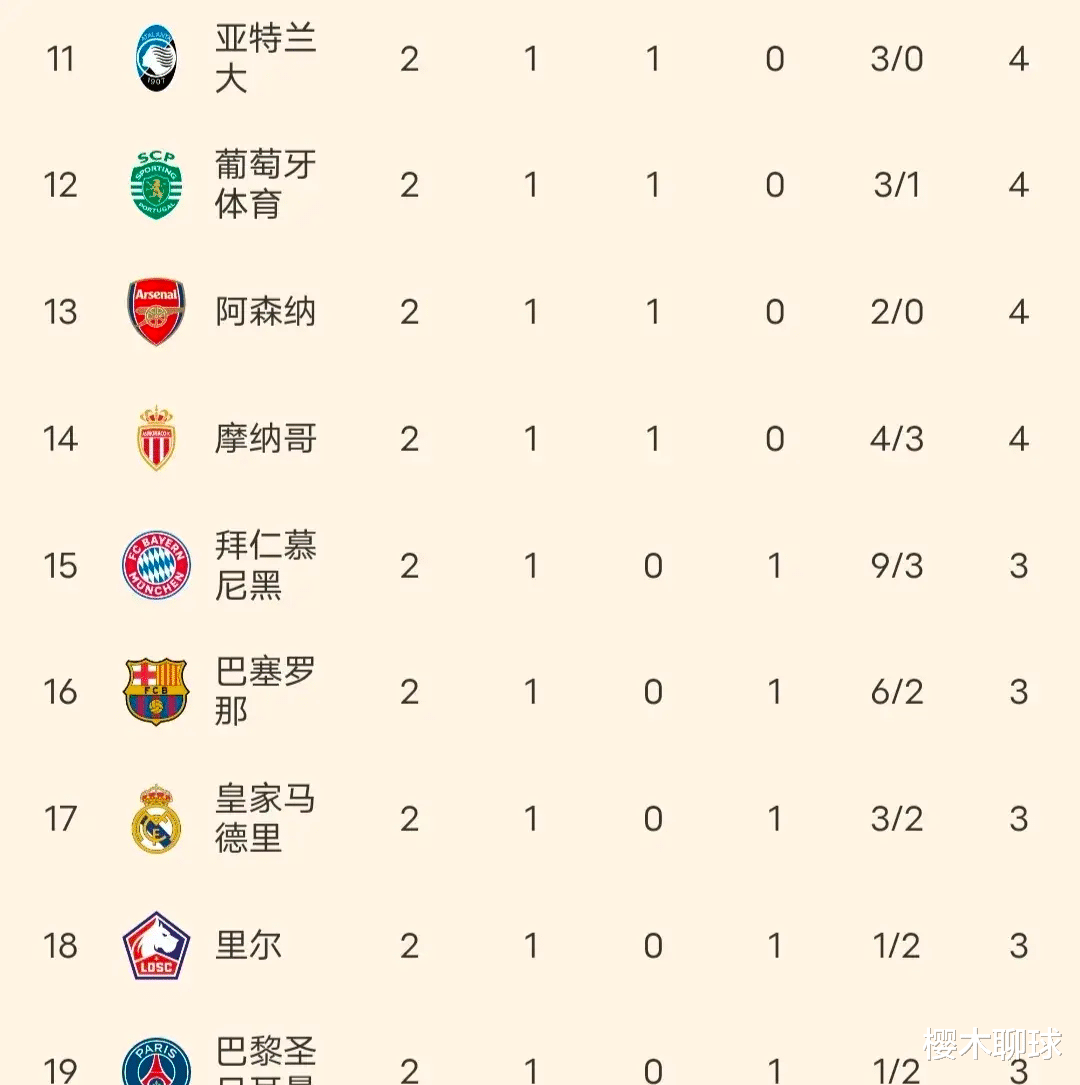Tap team name 阿森纳
The height and width of the screenshot is (1085, 1080).
[x=265, y=312]
